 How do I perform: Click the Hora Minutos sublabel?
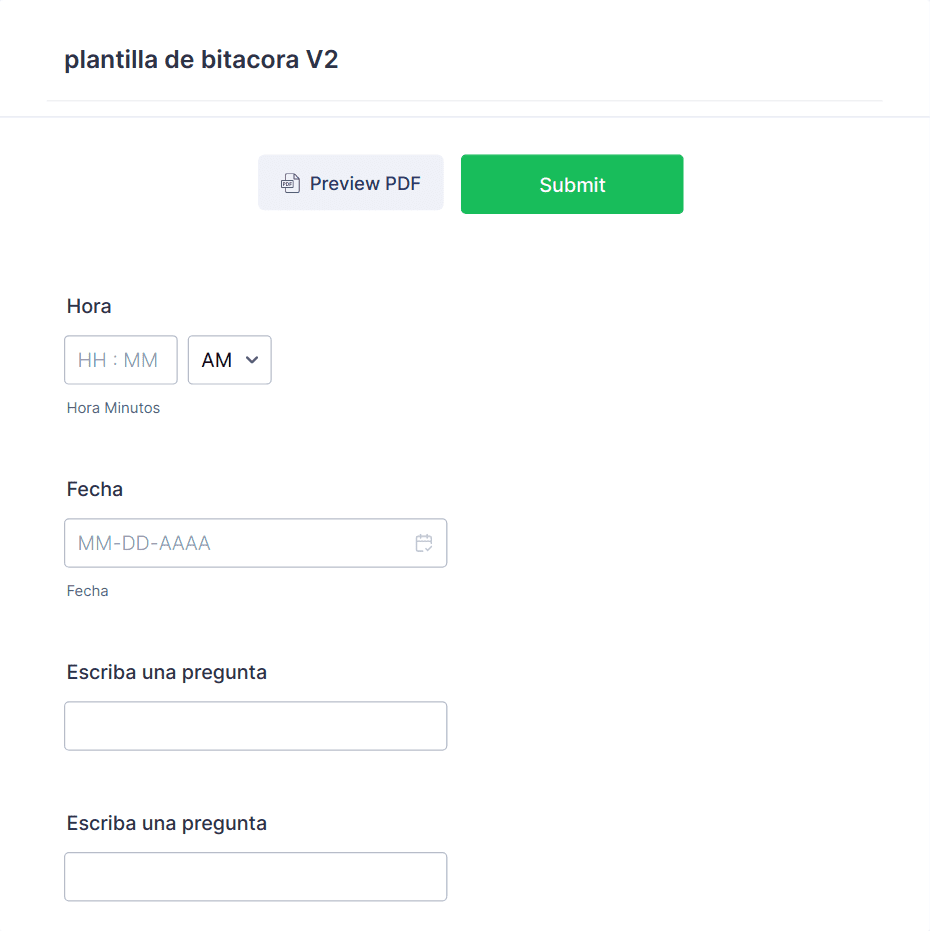(x=113, y=408)
